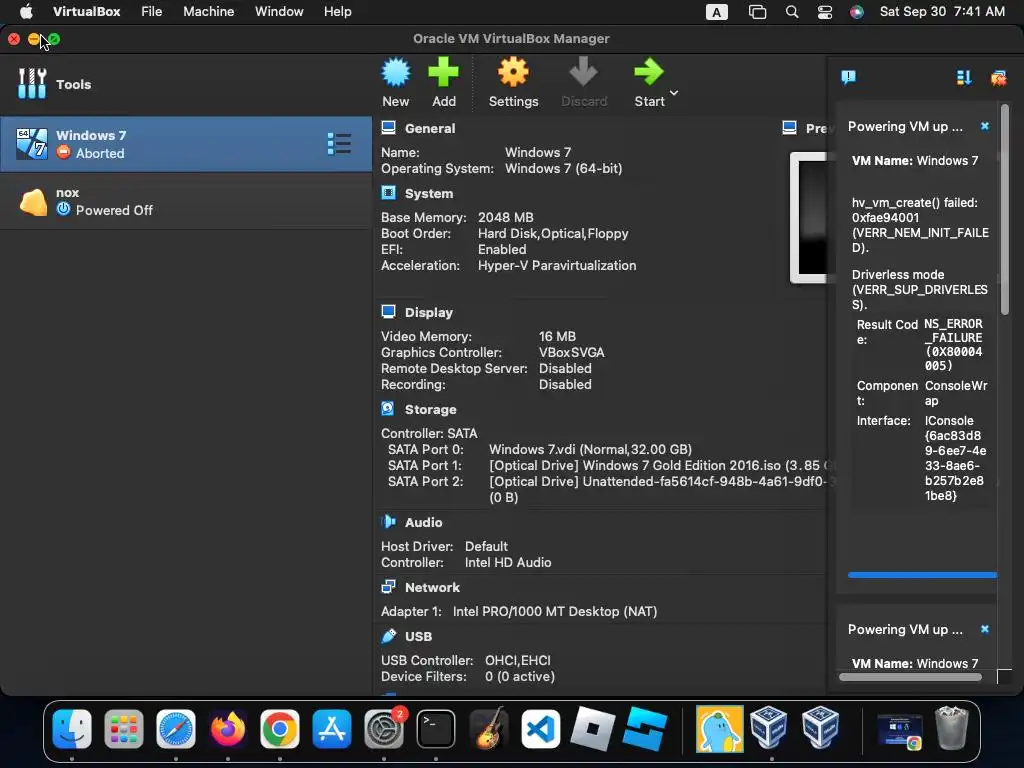Screen dimensions: 1024x768
Task: Click the VM Preview screen thumbnail
Action: [x=808, y=217]
